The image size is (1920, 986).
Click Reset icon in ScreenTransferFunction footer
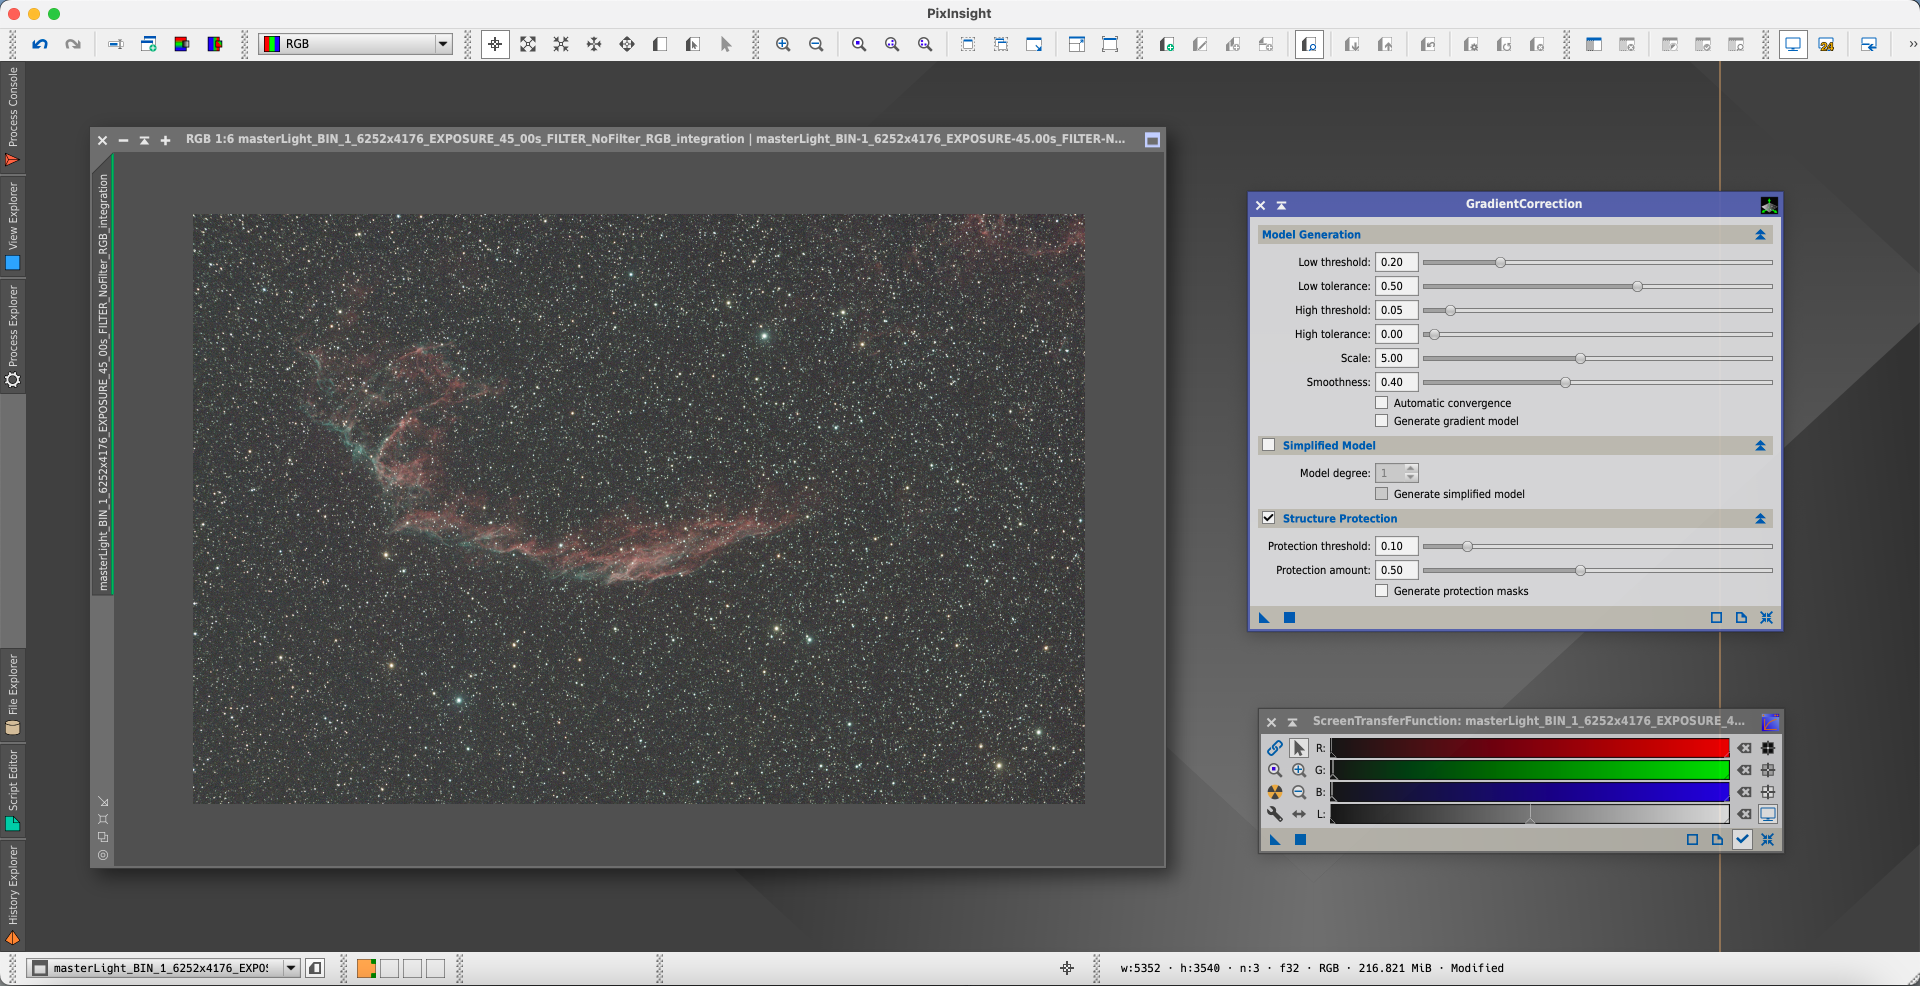coord(1767,840)
